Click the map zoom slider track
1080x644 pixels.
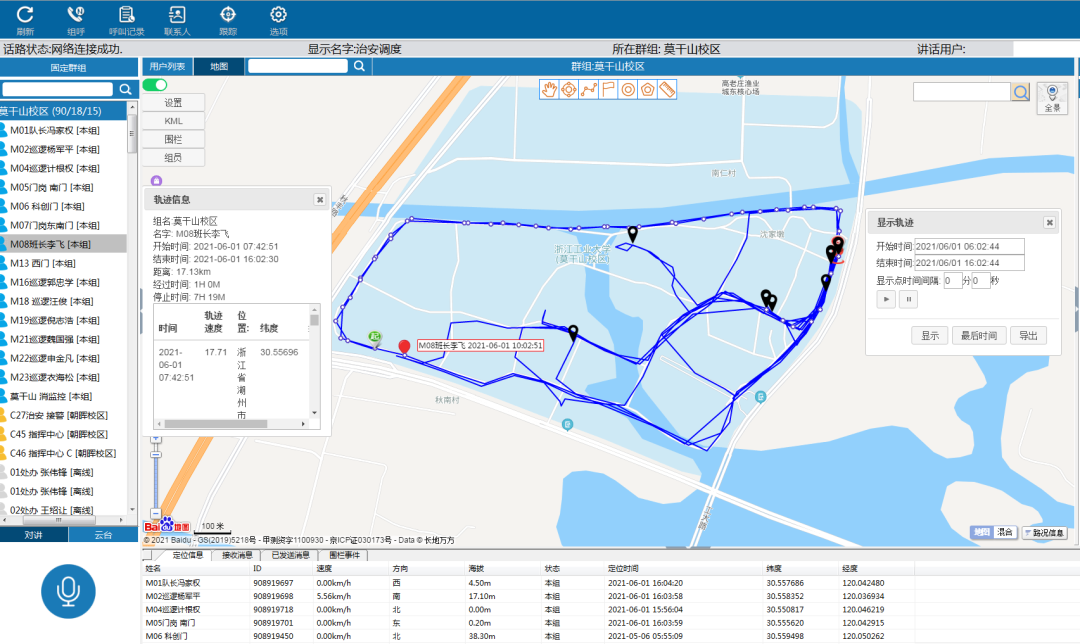point(155,480)
